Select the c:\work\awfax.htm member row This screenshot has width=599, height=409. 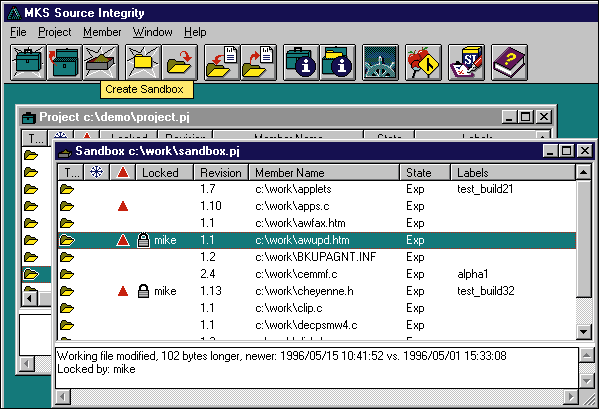317,223
